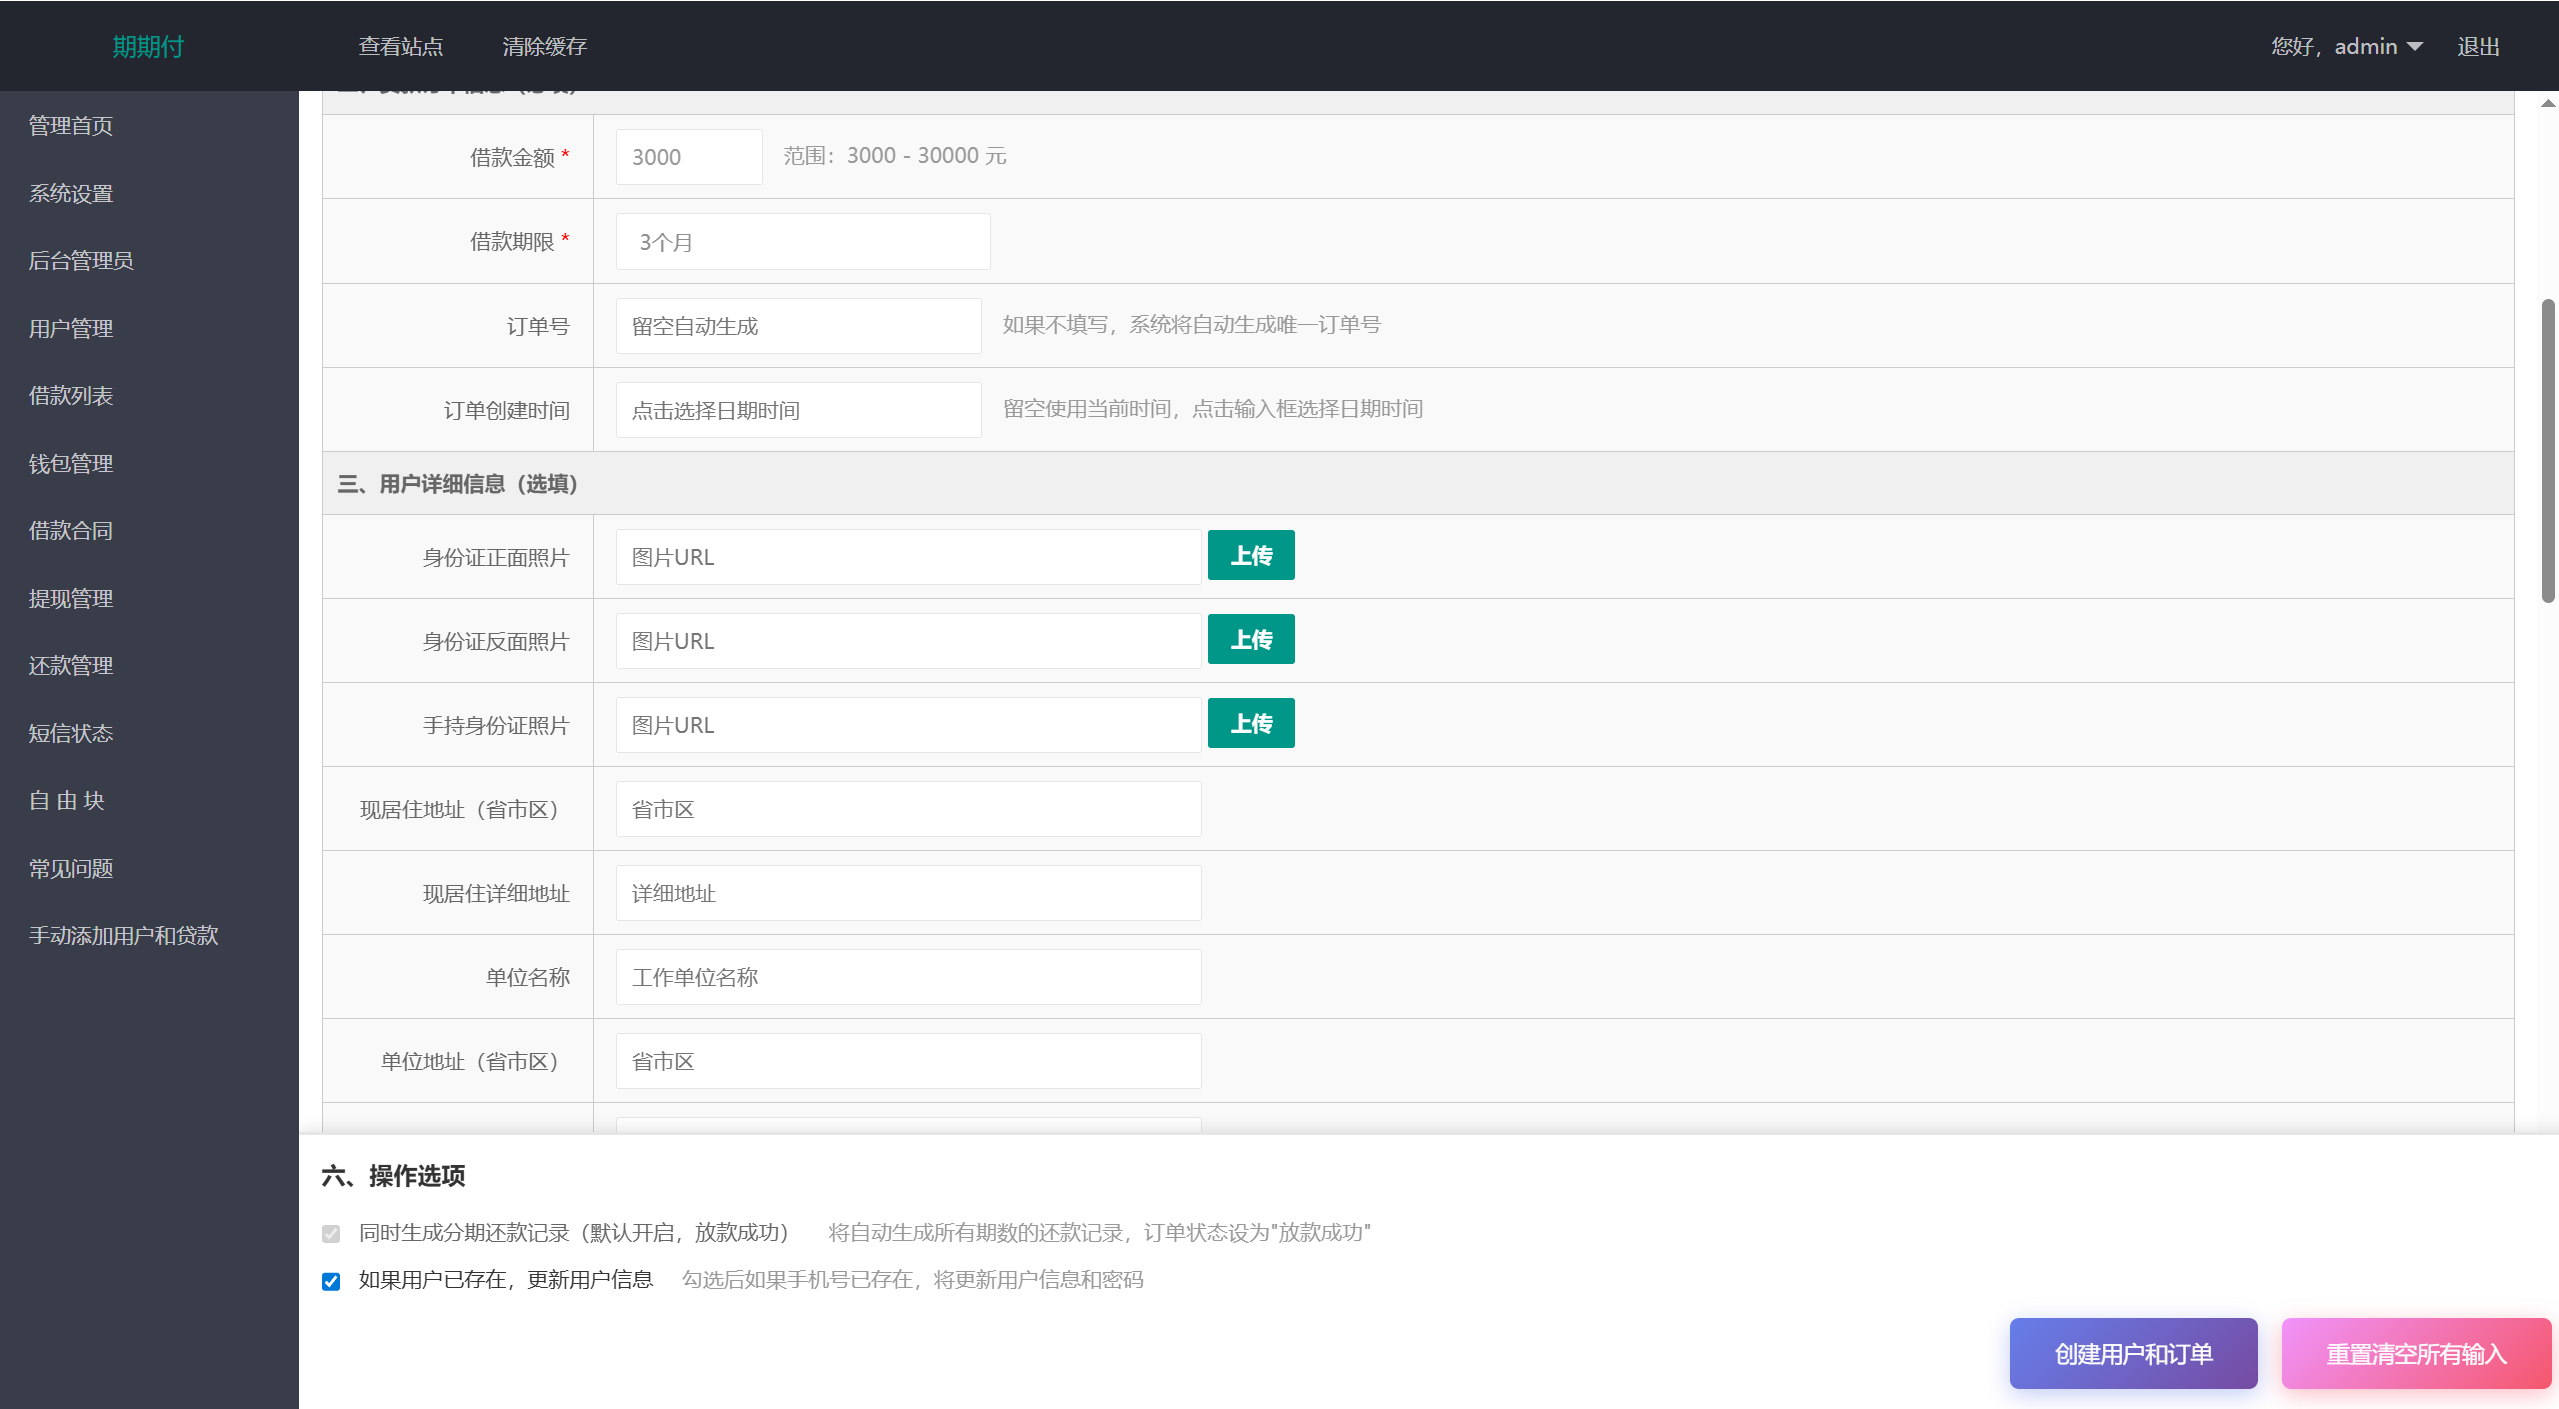
Task: Click the 退出 logout link
Action: [2478, 47]
